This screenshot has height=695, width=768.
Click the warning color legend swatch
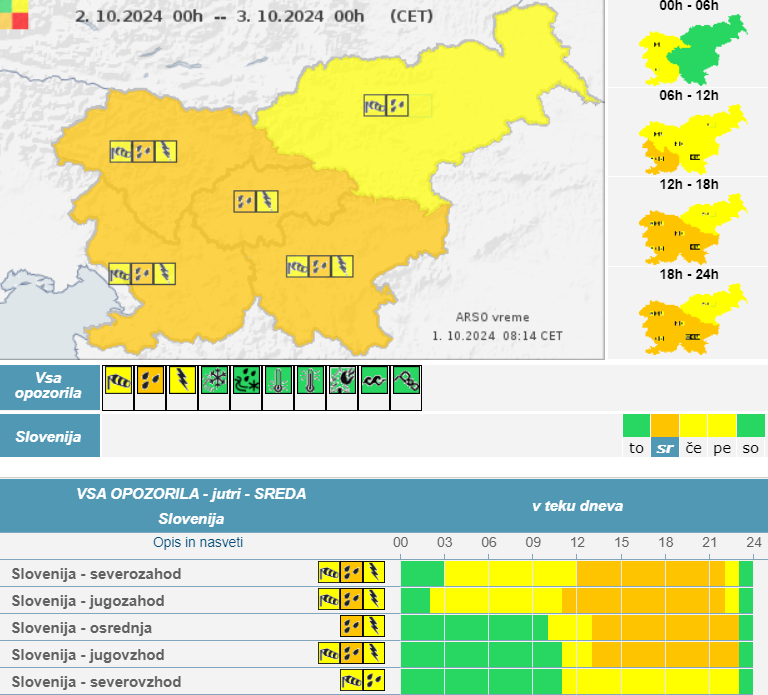pyautogui.click(x=14, y=14)
